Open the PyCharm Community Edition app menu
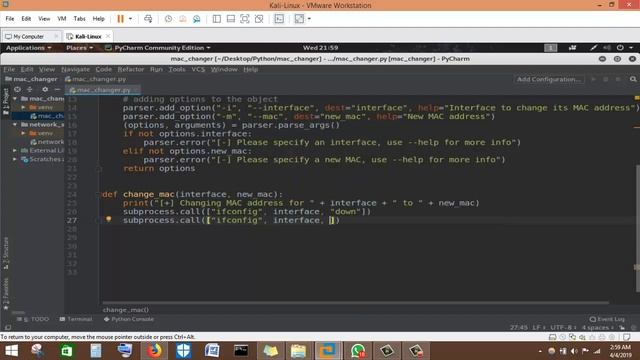 point(158,48)
